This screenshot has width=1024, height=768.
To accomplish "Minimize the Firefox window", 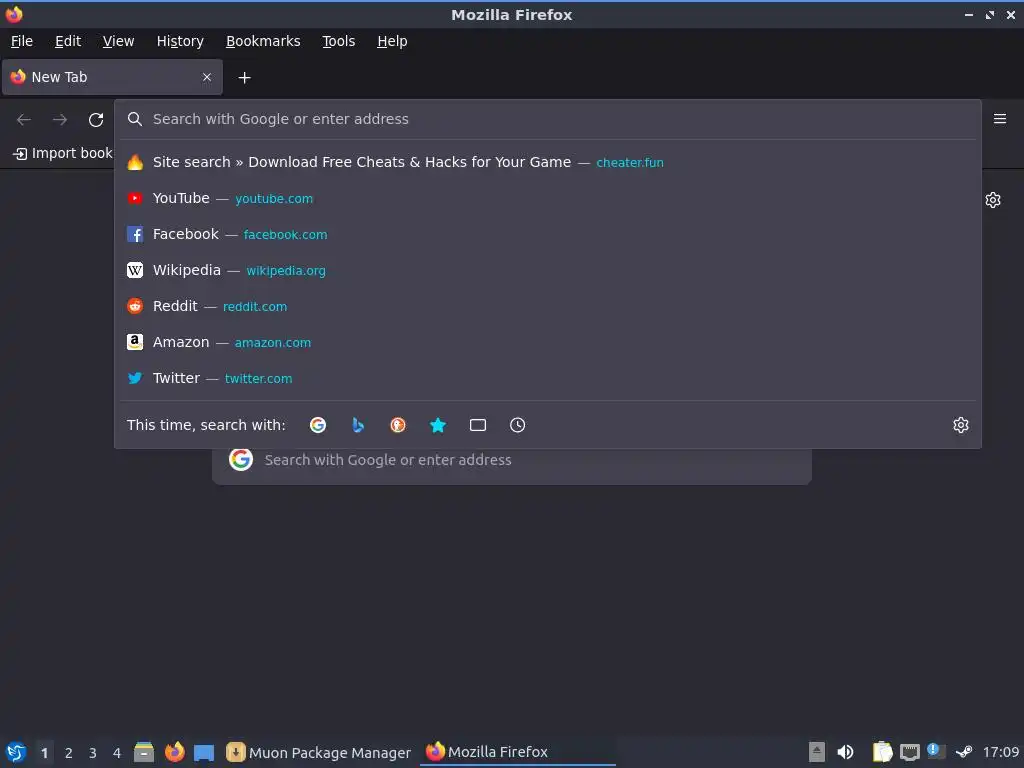I will point(968,14).
